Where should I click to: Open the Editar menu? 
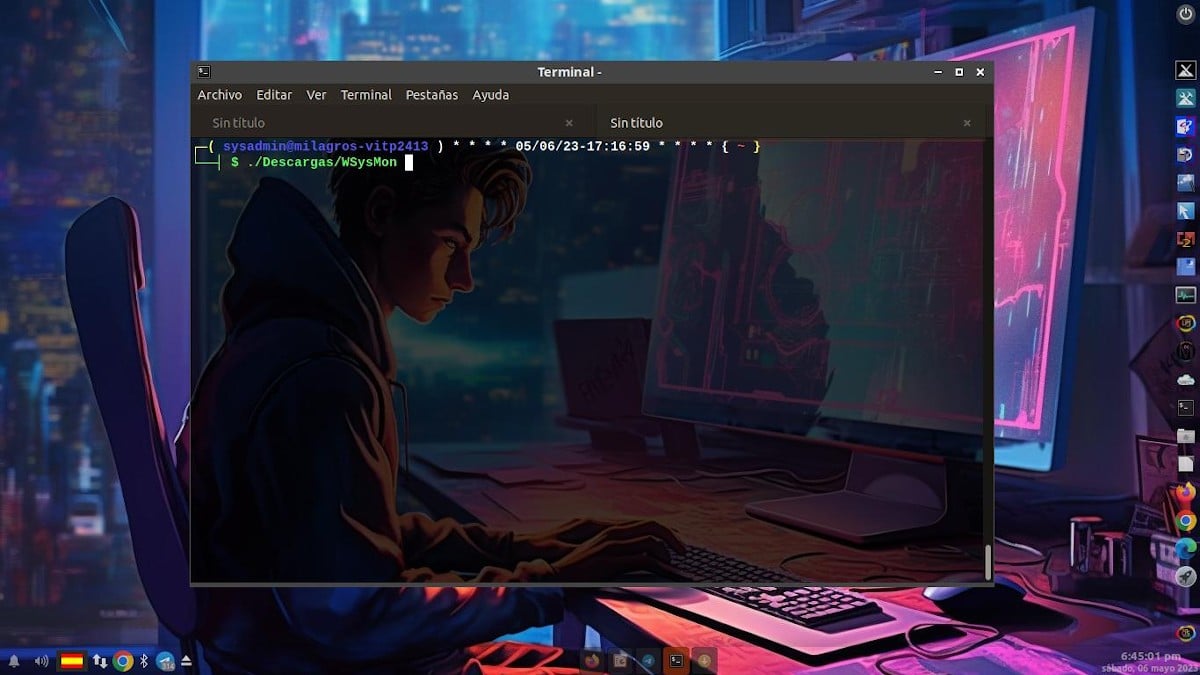click(x=274, y=95)
